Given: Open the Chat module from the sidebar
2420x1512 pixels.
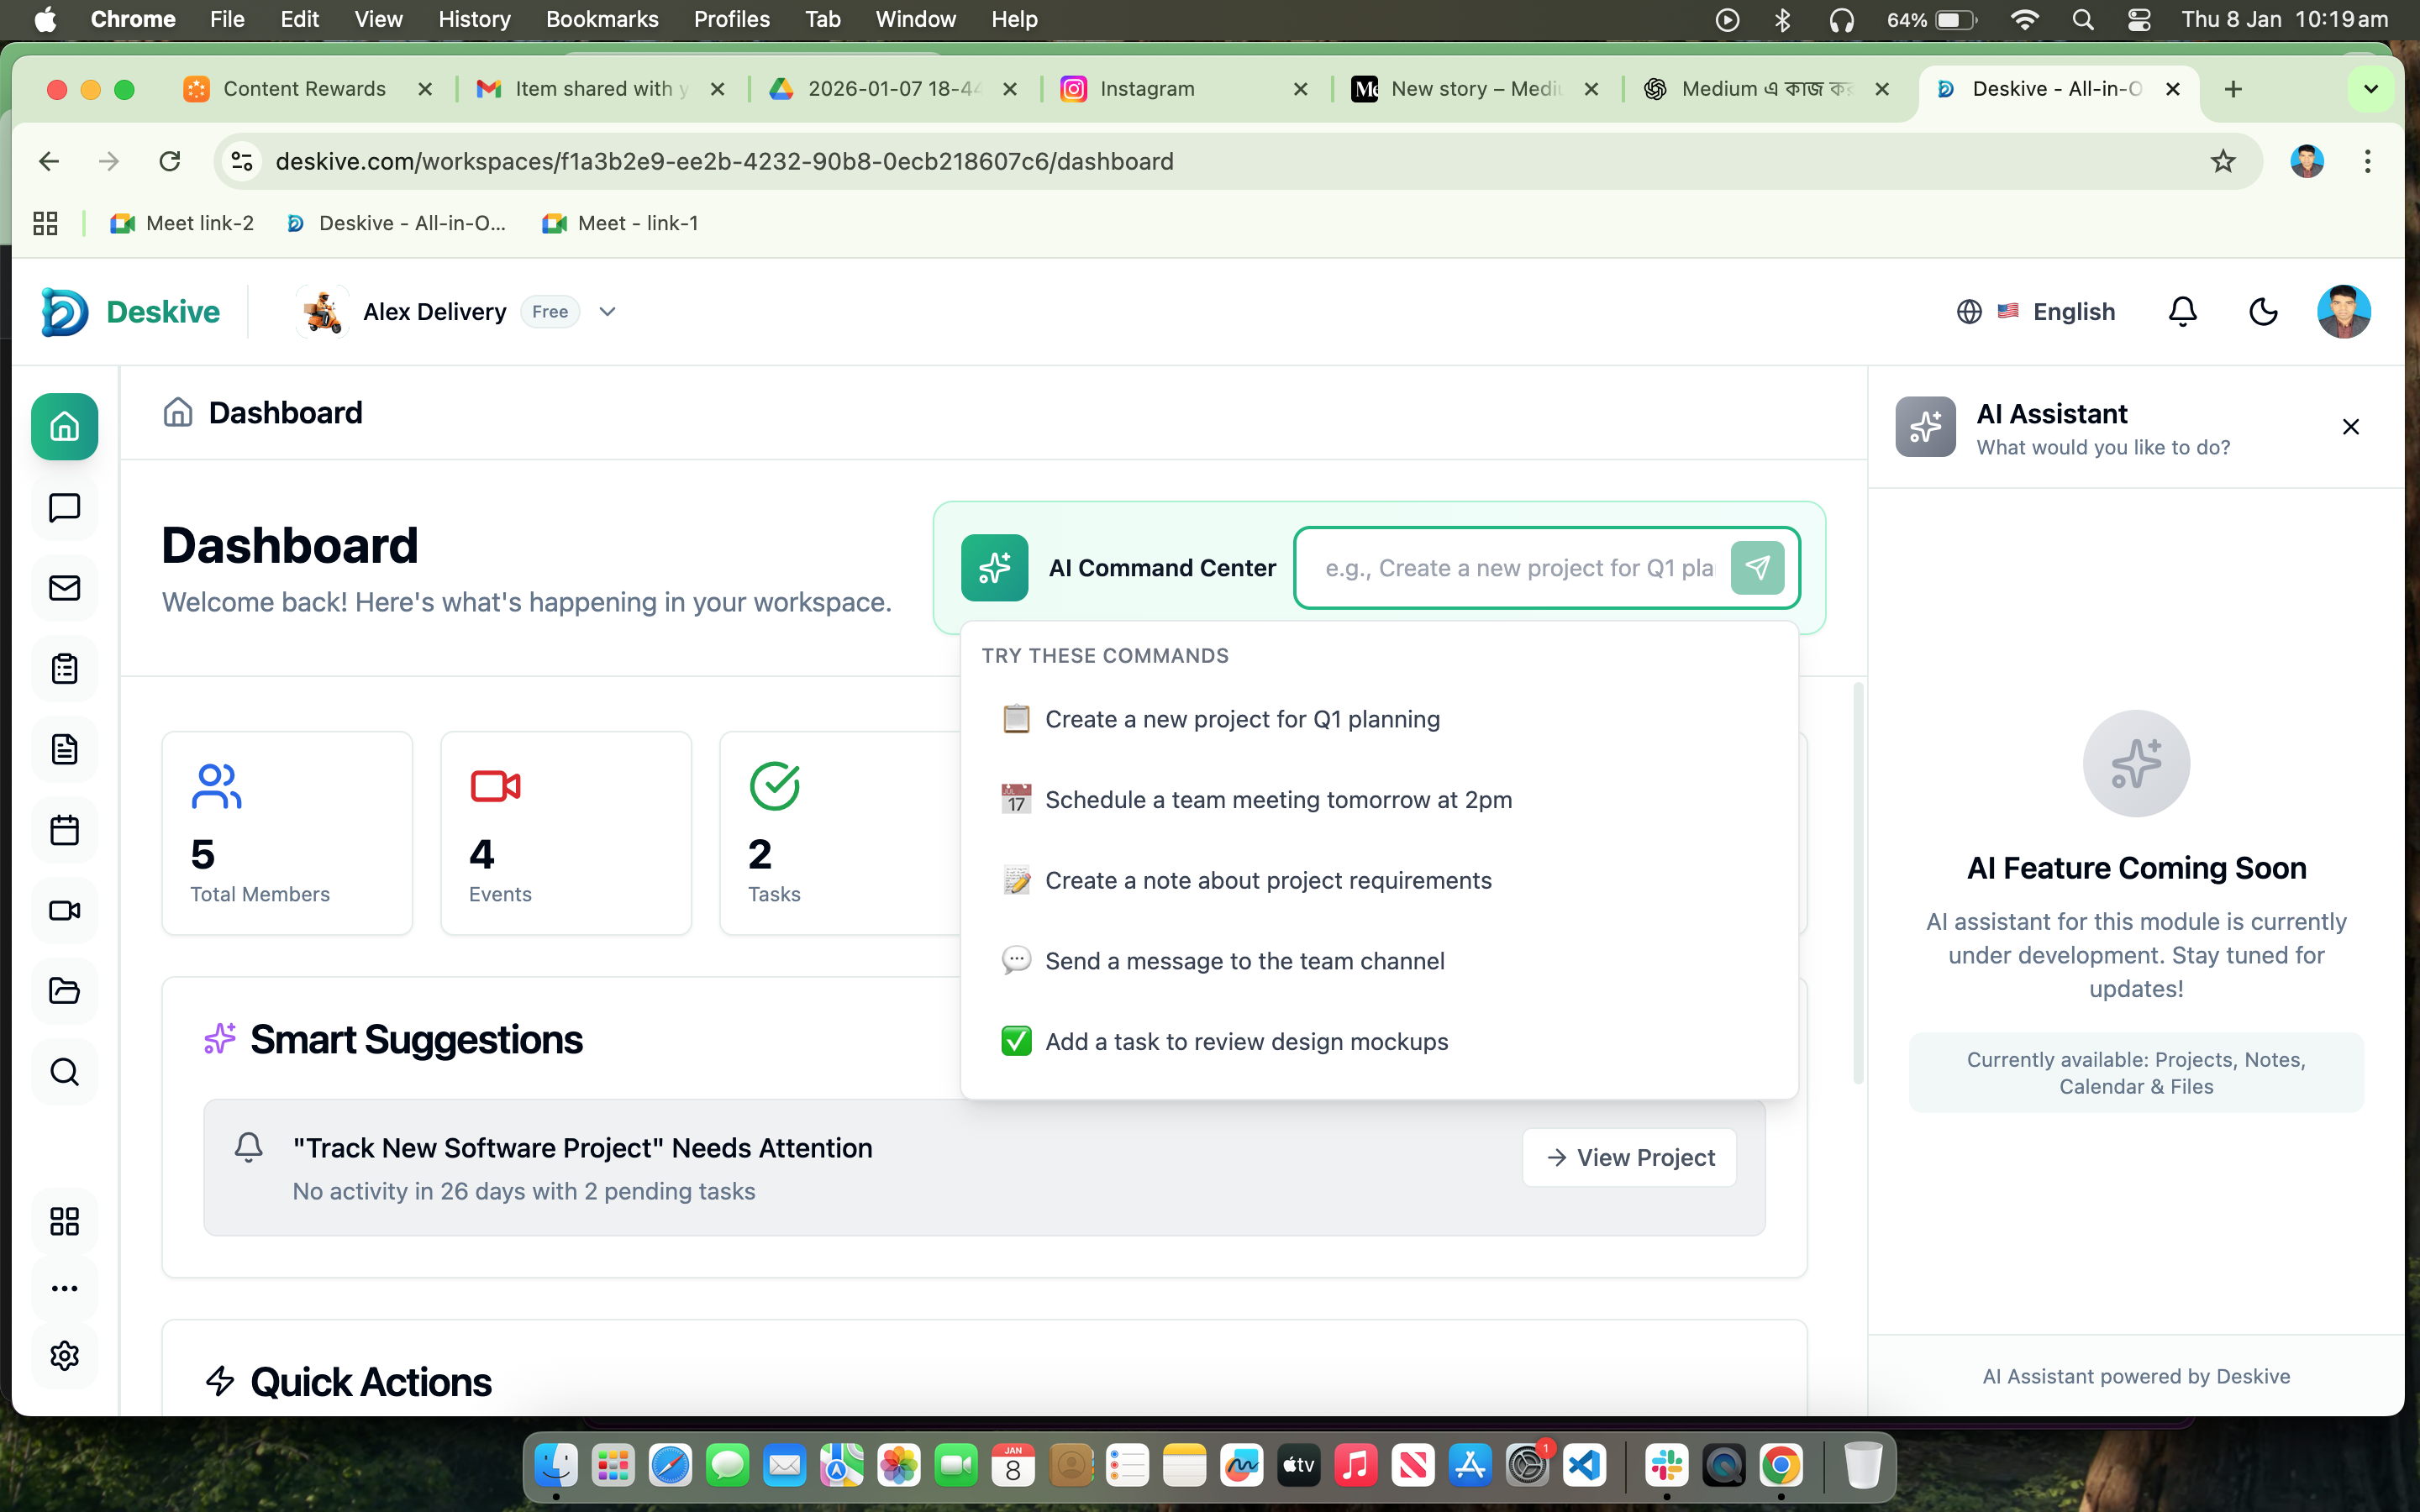Looking at the screenshot, I should [x=64, y=508].
